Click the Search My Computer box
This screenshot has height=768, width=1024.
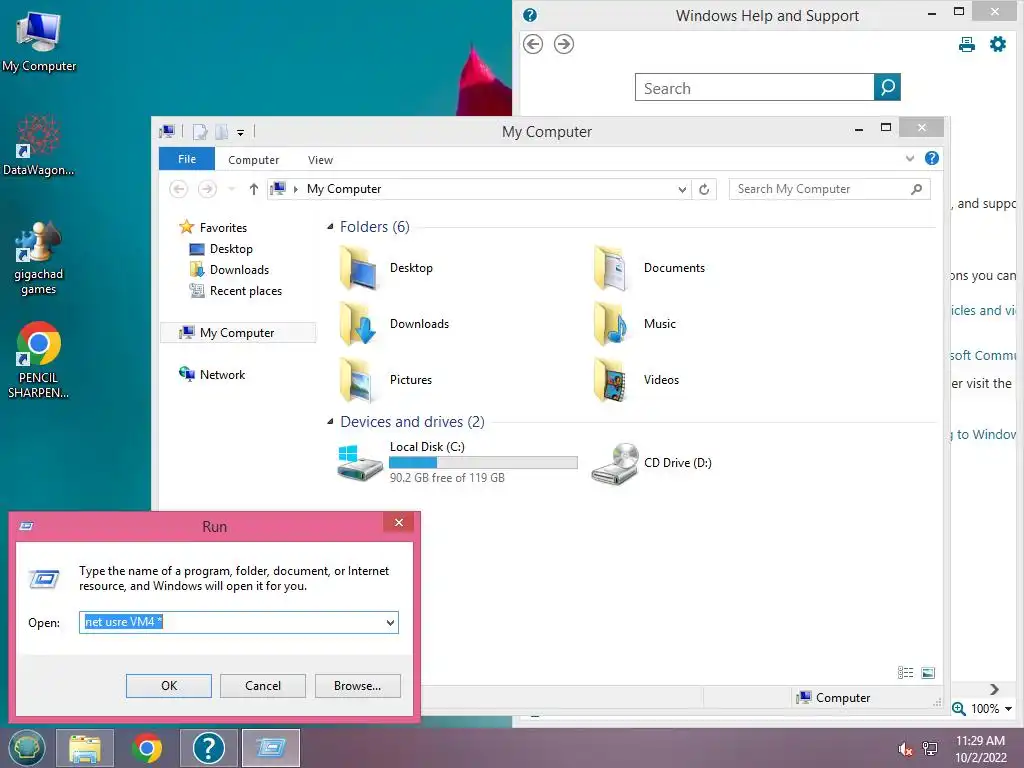829,189
